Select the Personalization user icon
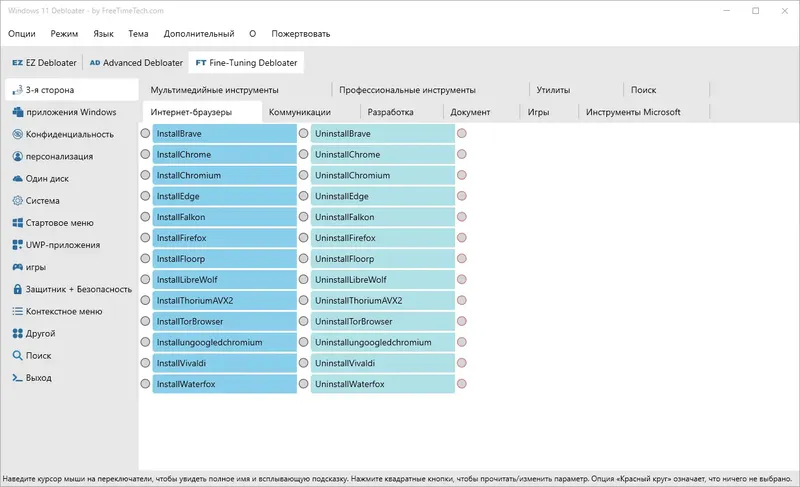This screenshot has height=487, width=800. (x=17, y=156)
